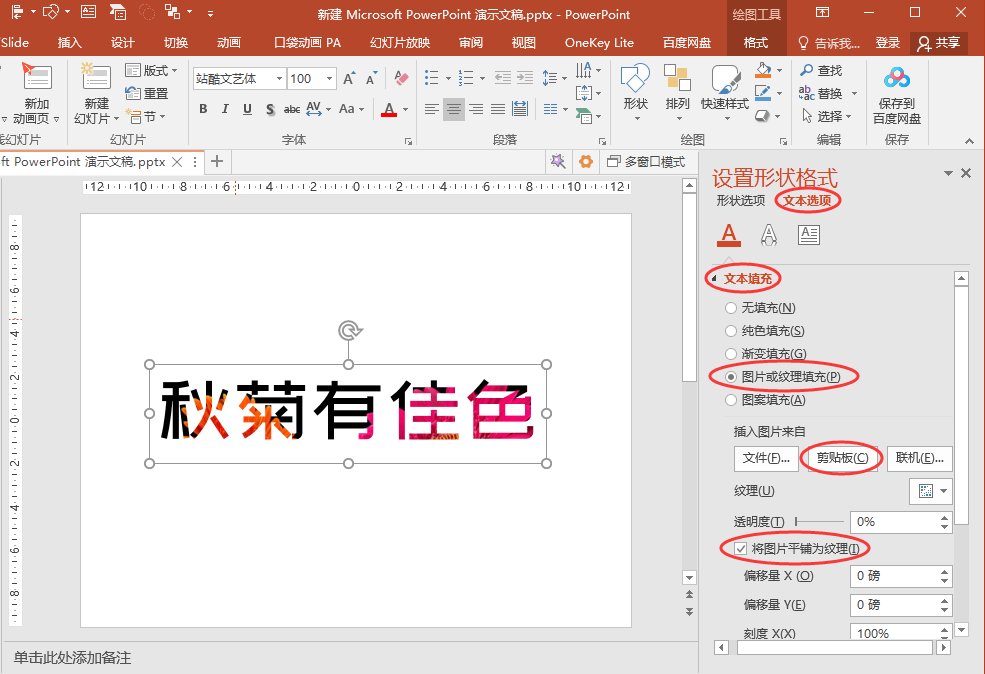Decrease font size with small A
This screenshot has height=674, width=985.
(x=371, y=79)
